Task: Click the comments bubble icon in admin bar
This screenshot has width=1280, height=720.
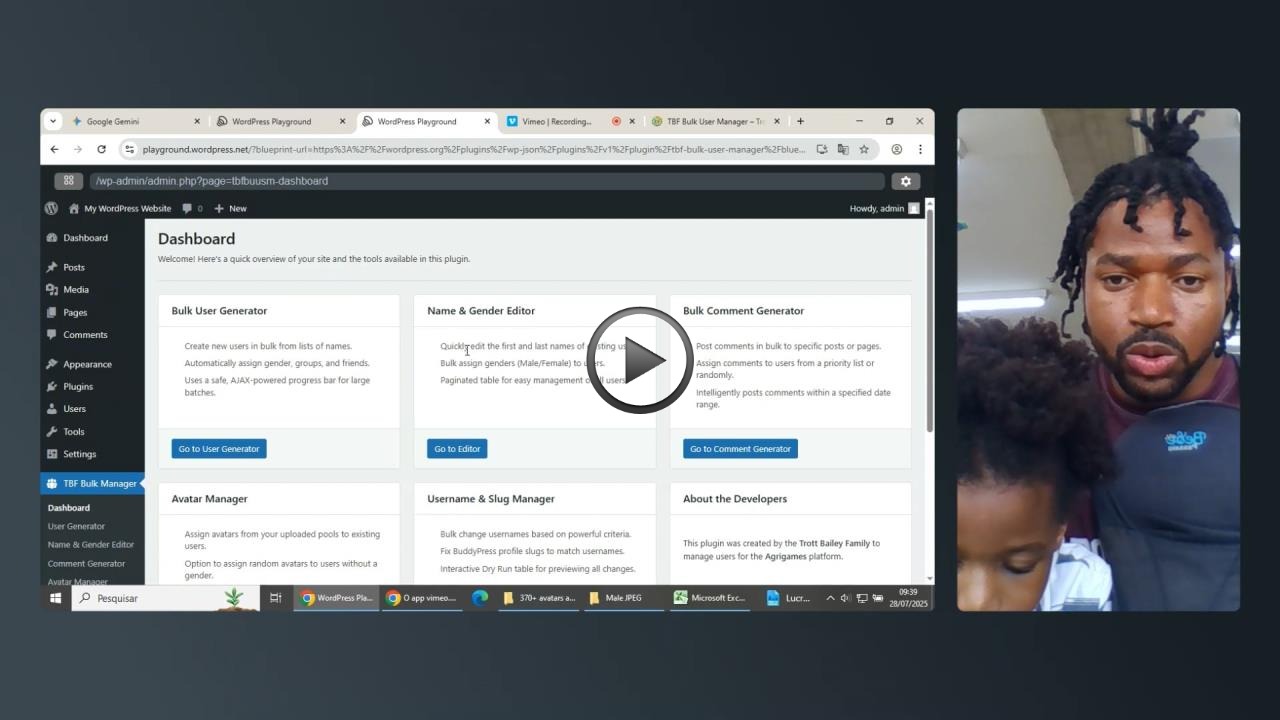Action: [x=187, y=208]
